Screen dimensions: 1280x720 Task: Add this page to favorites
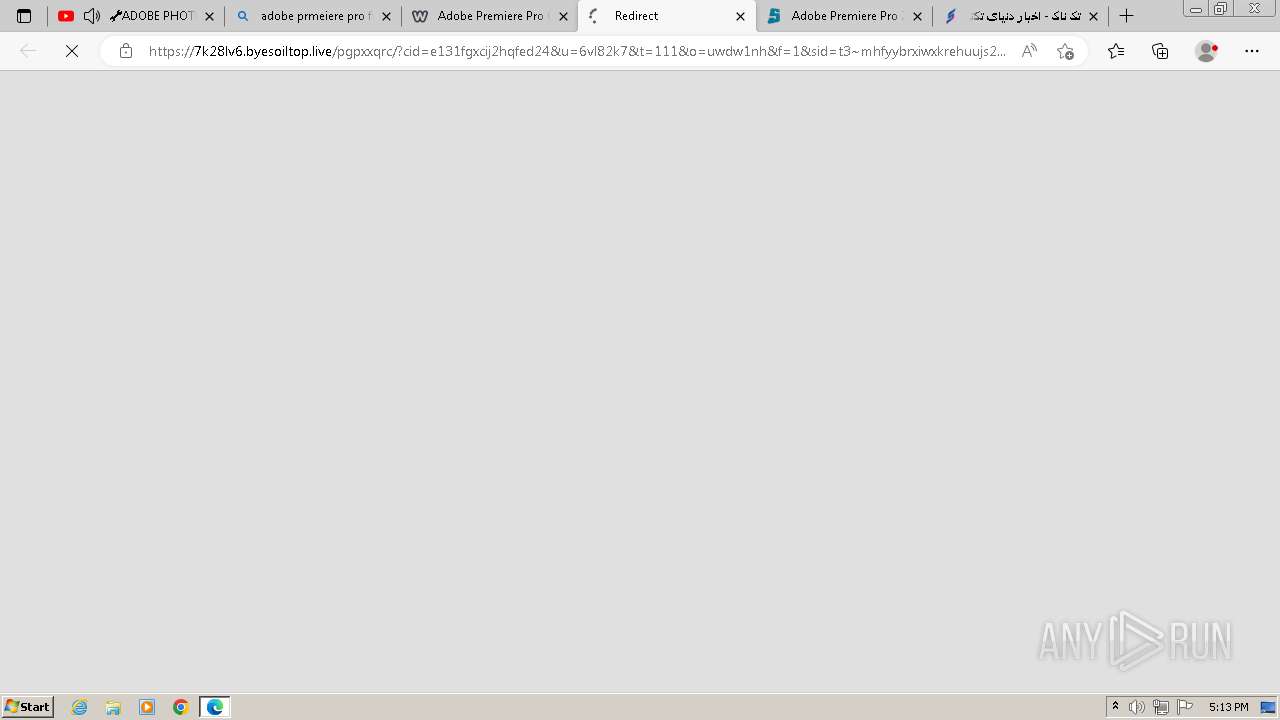pyautogui.click(x=1065, y=51)
